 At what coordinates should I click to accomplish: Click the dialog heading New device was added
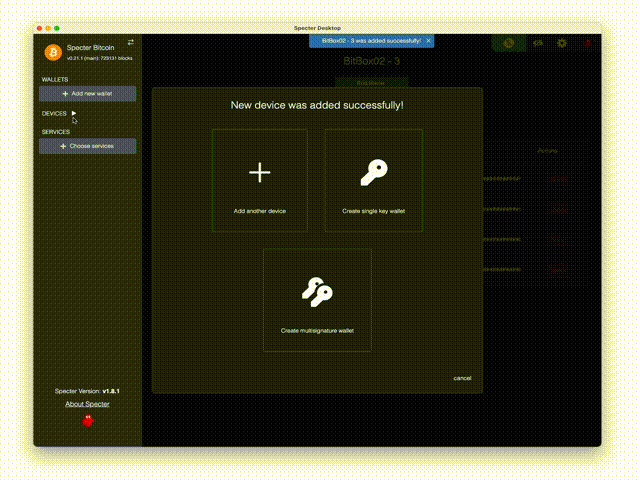pyautogui.click(x=317, y=105)
